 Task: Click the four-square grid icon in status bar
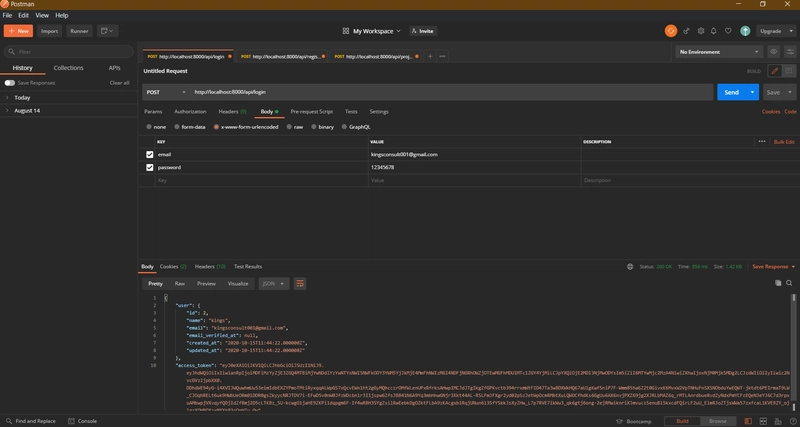(763, 421)
